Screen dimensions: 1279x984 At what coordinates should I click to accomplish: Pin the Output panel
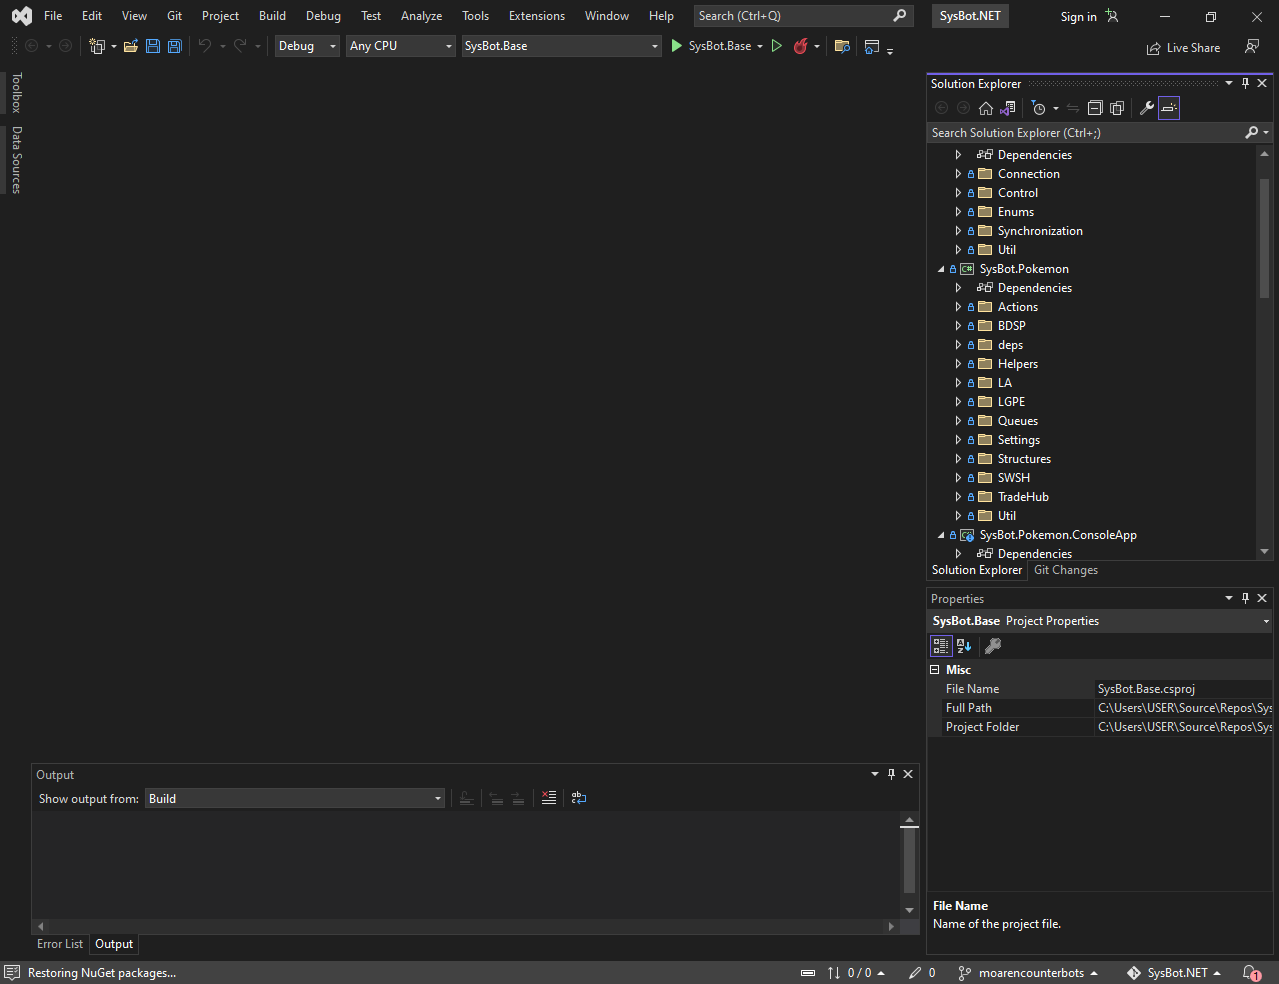coord(891,774)
